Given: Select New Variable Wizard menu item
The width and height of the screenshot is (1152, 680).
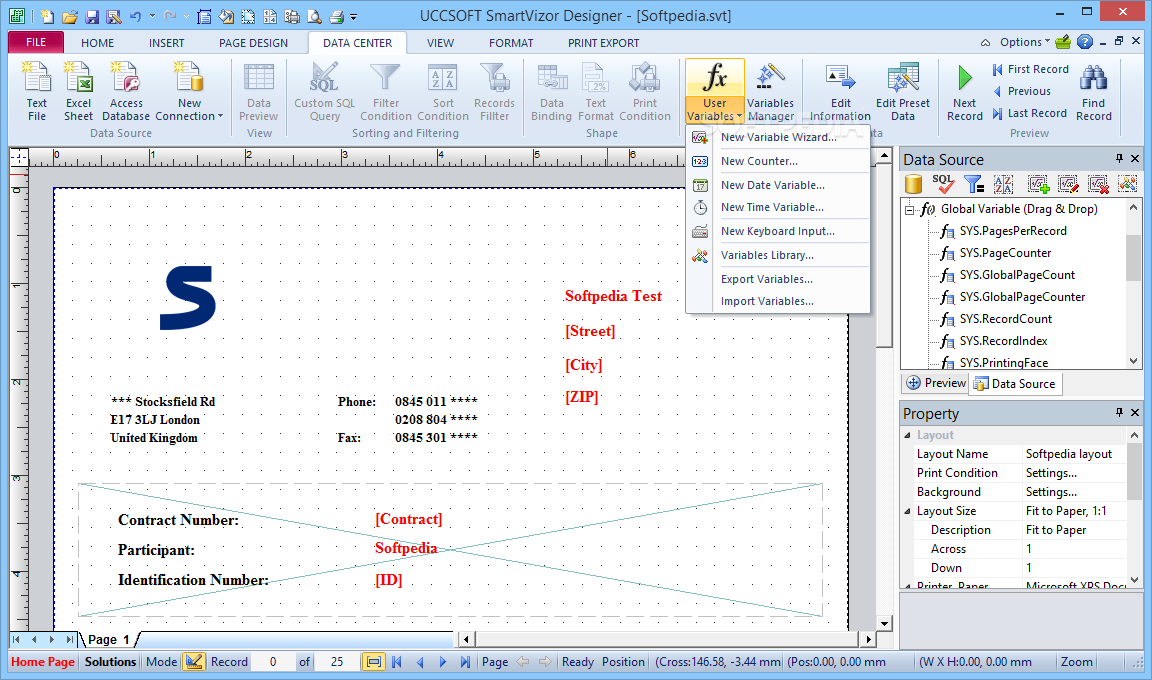Looking at the screenshot, I should coord(778,137).
